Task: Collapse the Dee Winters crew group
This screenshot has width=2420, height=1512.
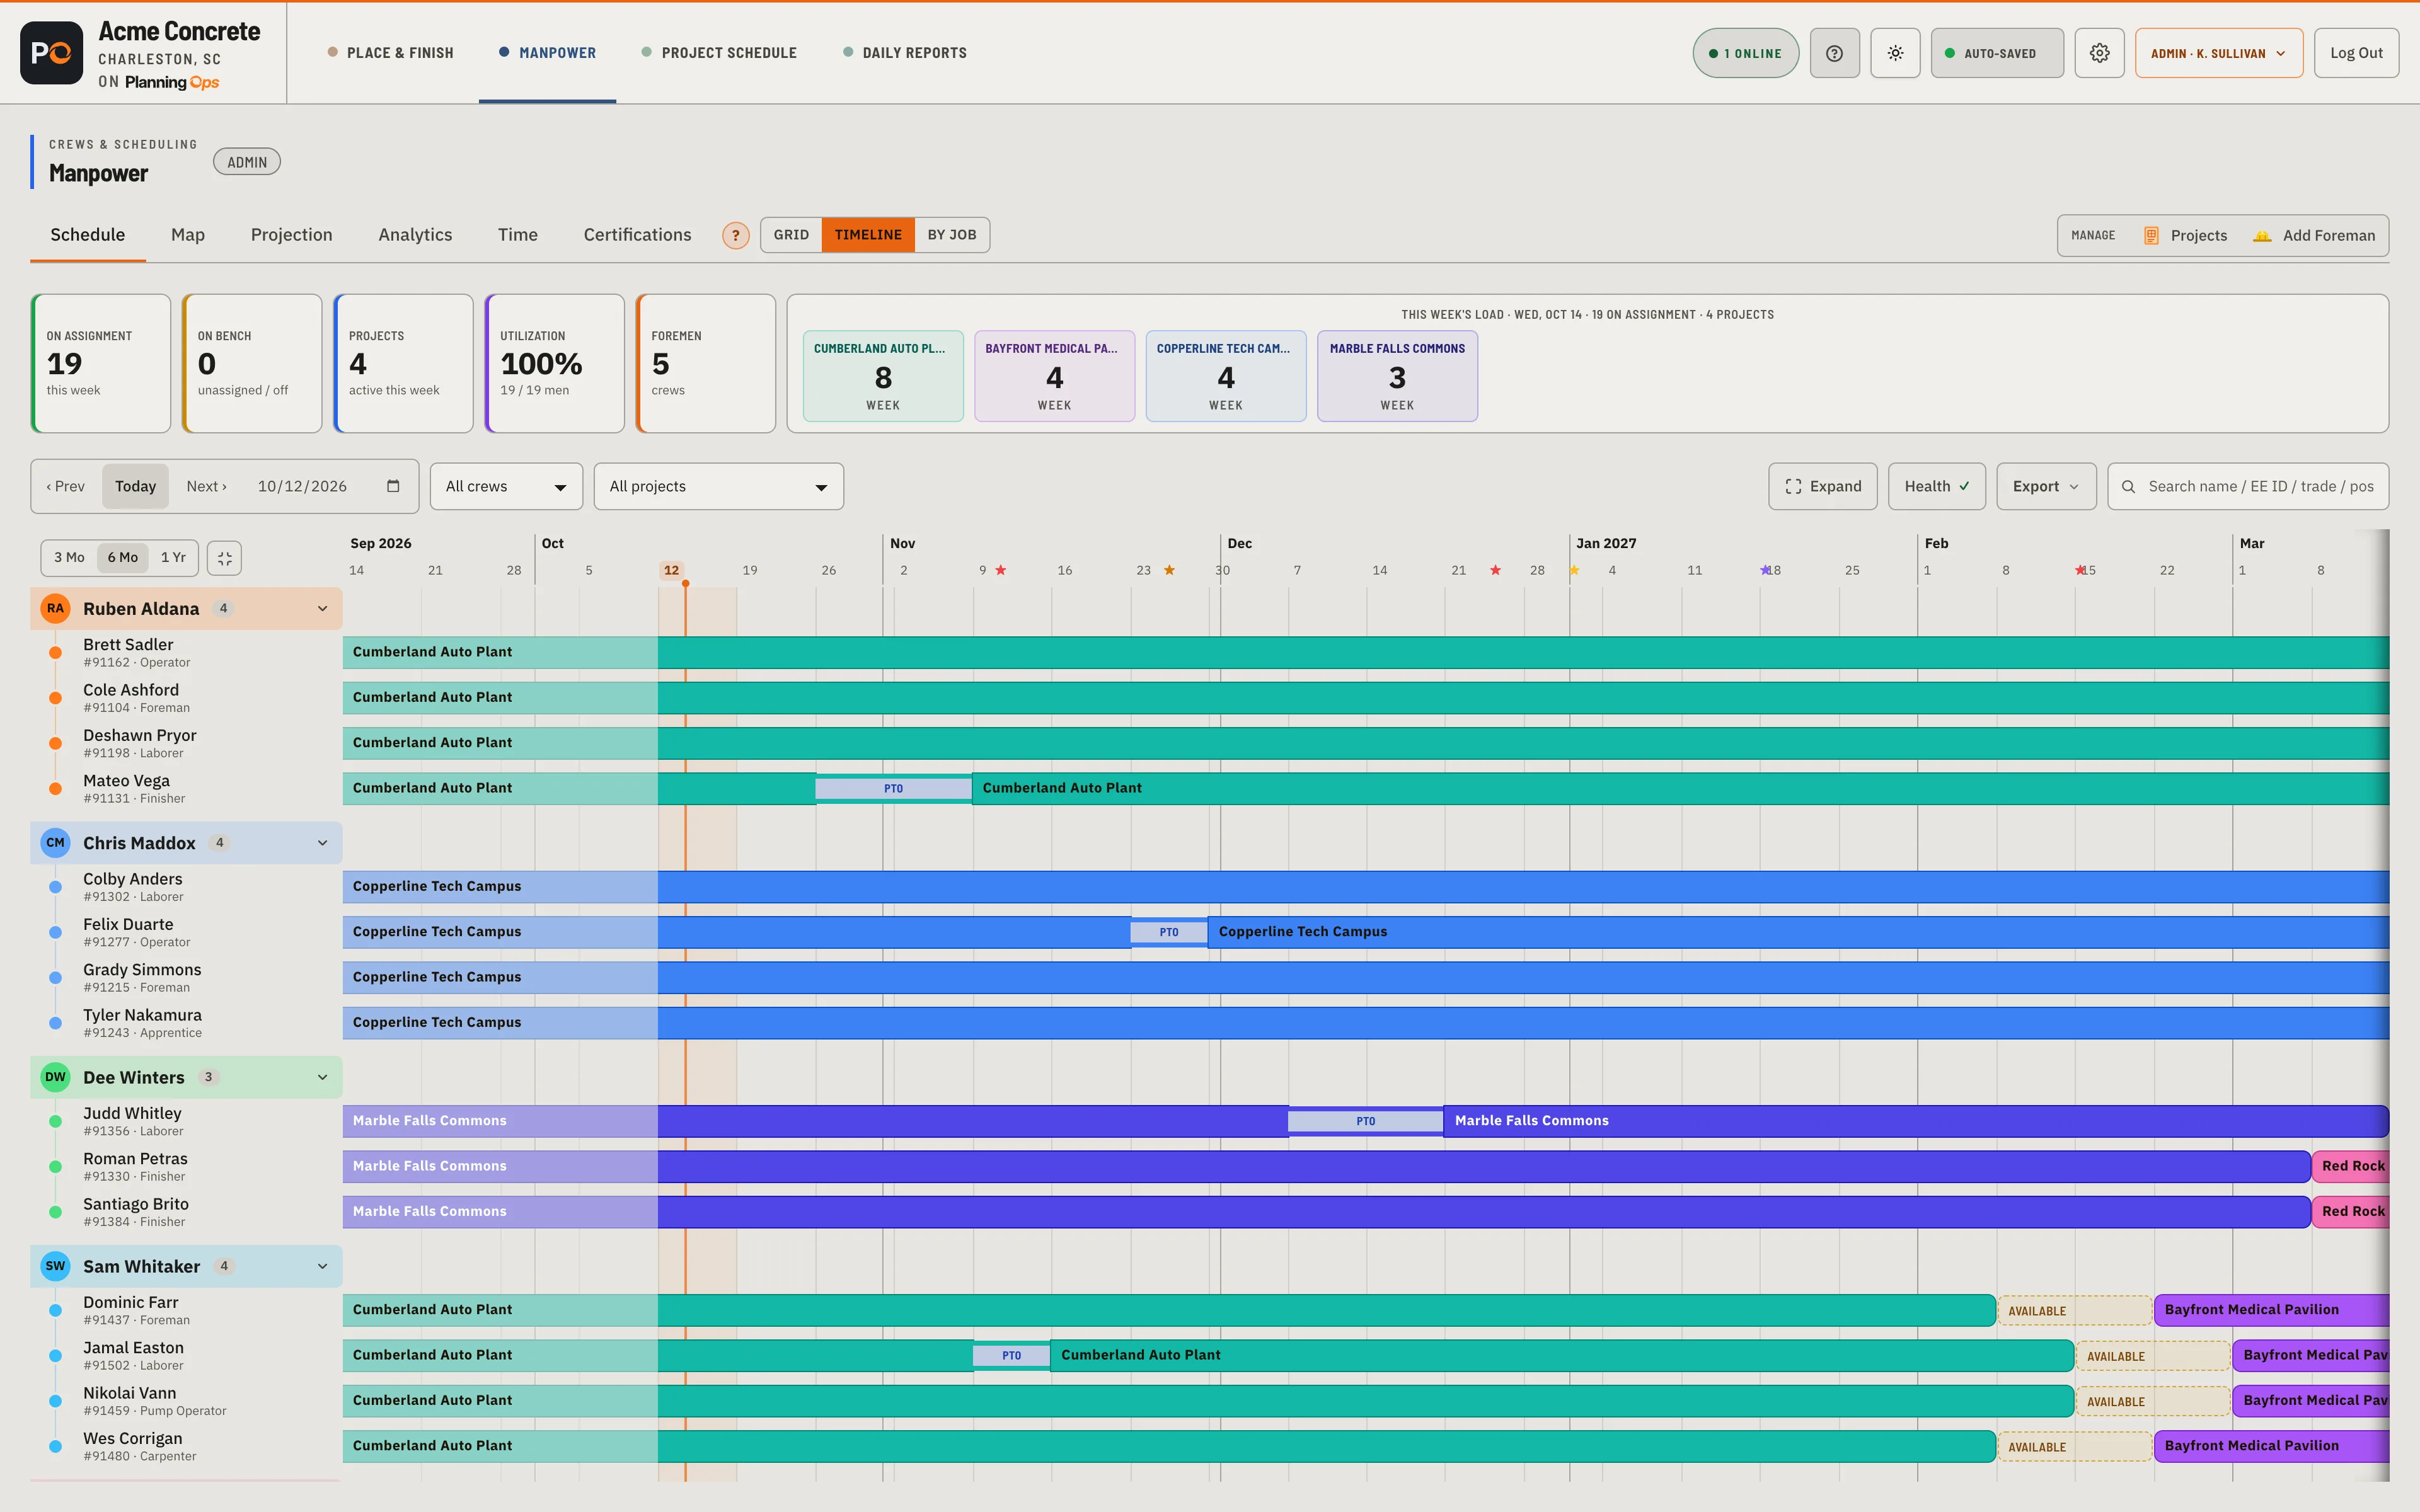Action: [322, 1078]
